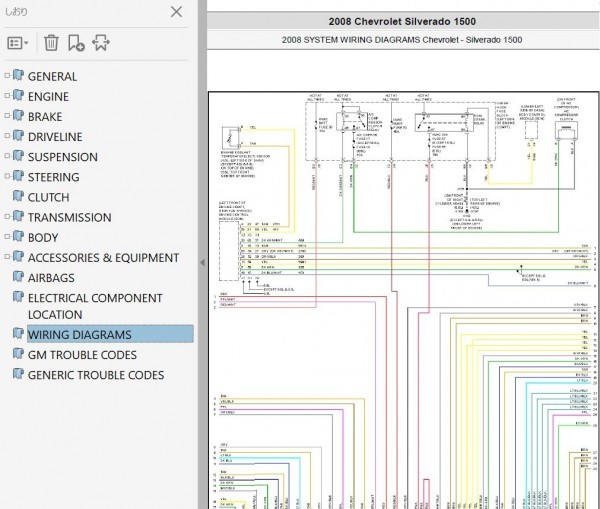Open the DRIVELINE bookmark
The width and height of the screenshot is (600, 509).
coord(55,137)
